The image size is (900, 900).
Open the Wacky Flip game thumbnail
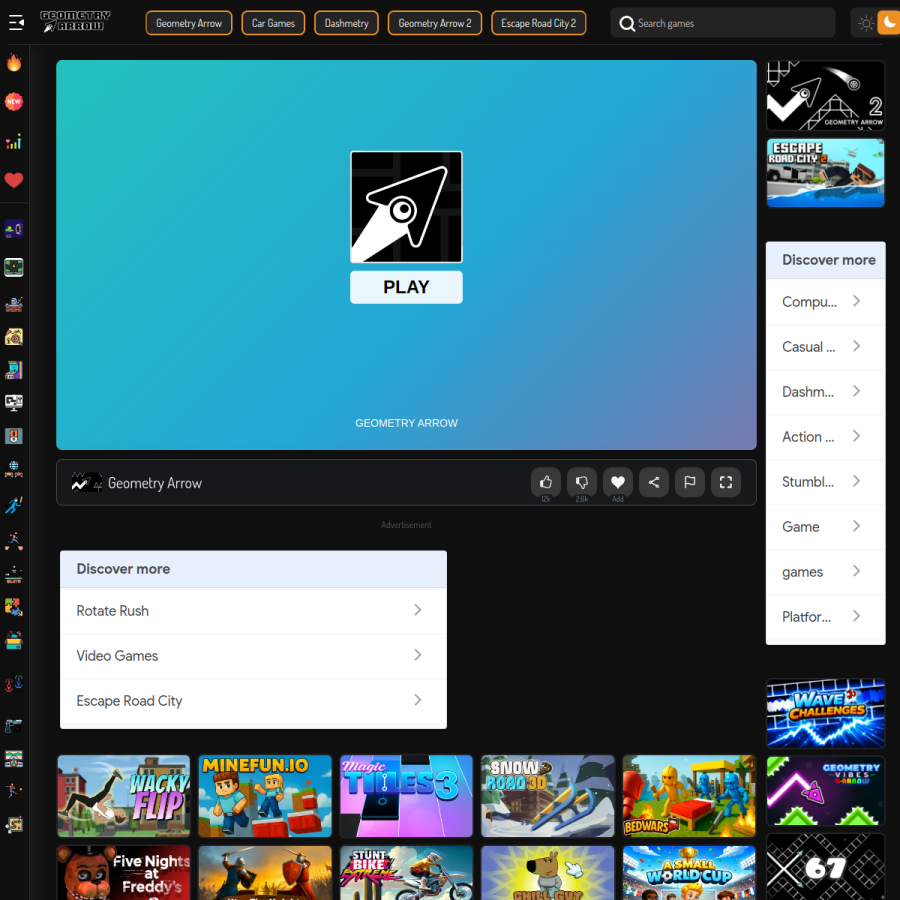[x=123, y=796]
